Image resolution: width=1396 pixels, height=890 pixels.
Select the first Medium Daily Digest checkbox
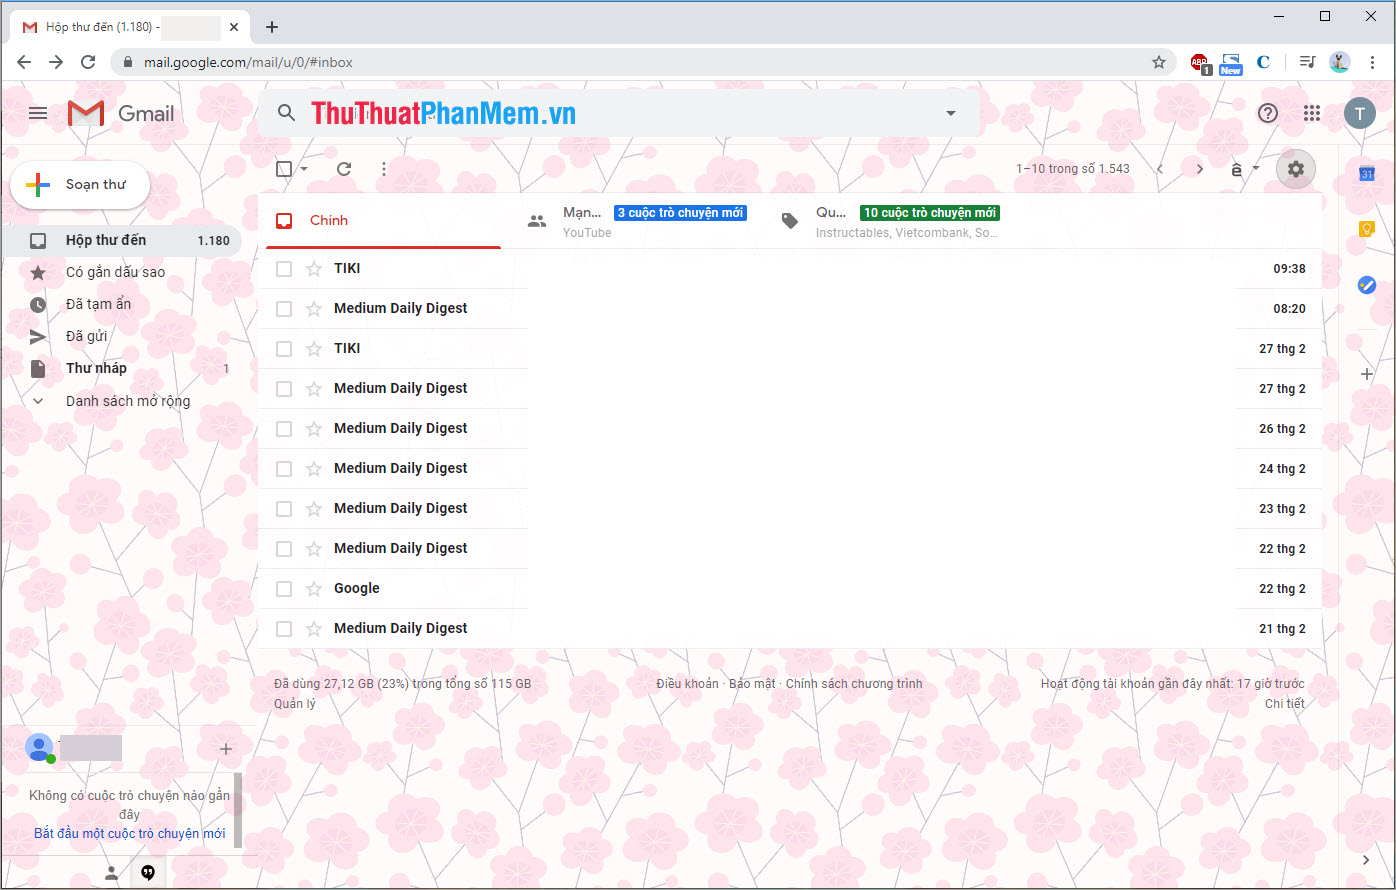pos(284,308)
